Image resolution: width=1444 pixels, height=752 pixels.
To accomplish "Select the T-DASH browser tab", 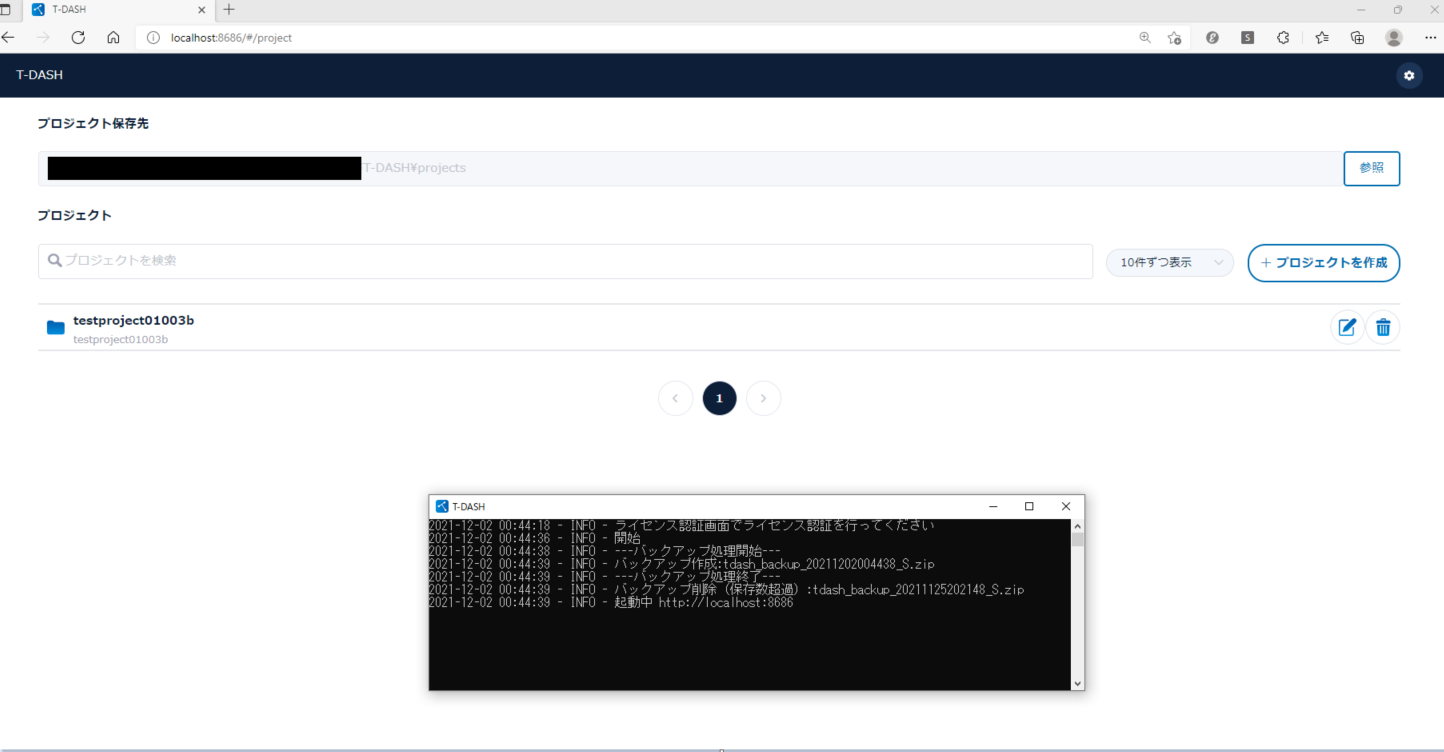I will pos(120,10).
